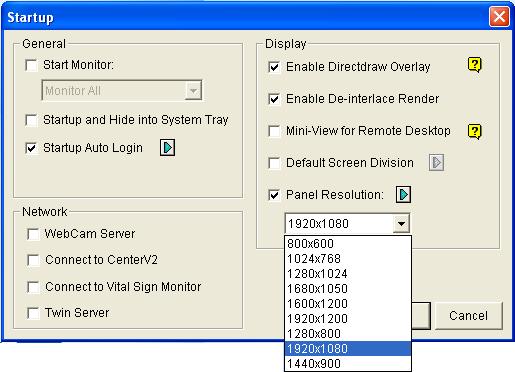
Task: Select highlighted 1920x1080 list entry
Action: 348,349
